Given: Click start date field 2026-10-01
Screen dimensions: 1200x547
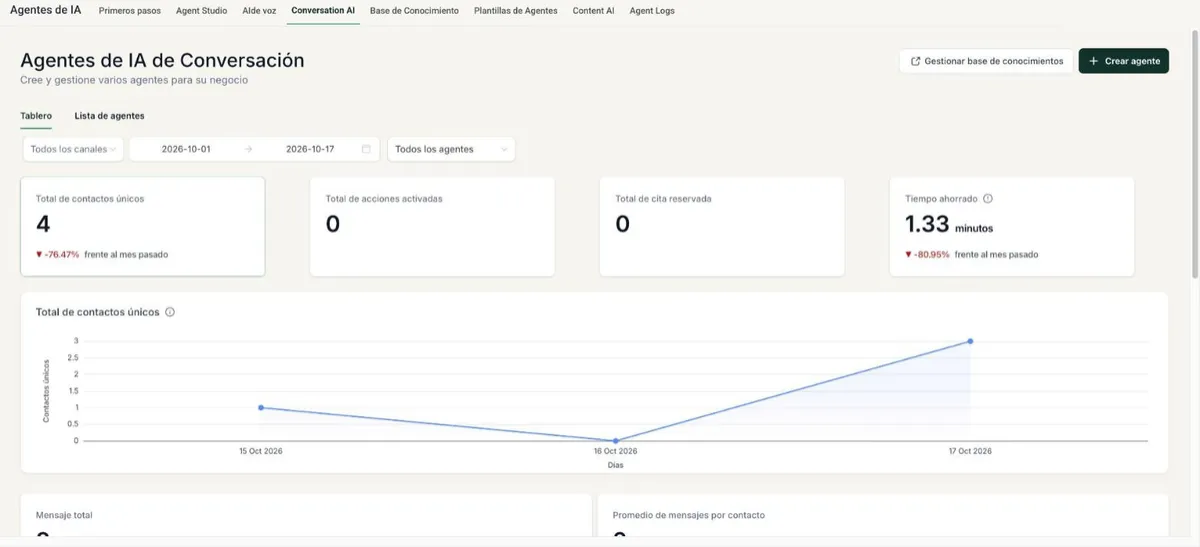Looking at the screenshot, I should (x=186, y=149).
